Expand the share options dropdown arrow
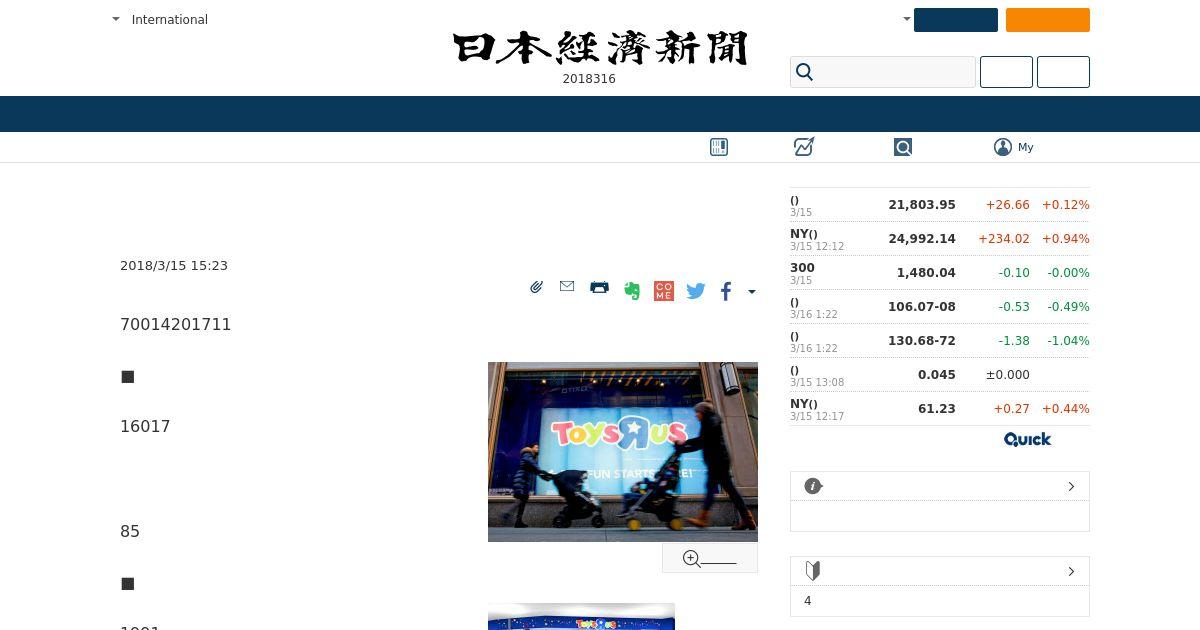 click(x=752, y=292)
